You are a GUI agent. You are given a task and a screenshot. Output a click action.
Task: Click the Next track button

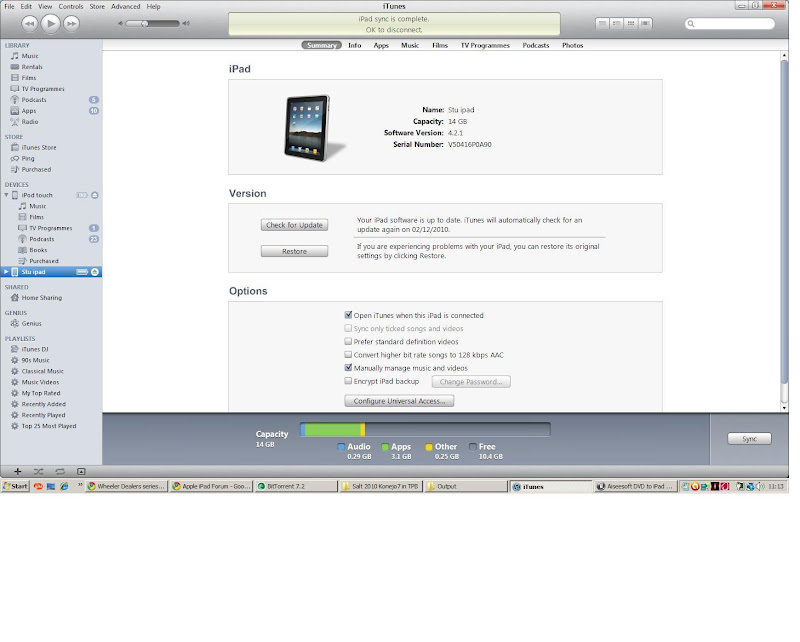click(71, 23)
